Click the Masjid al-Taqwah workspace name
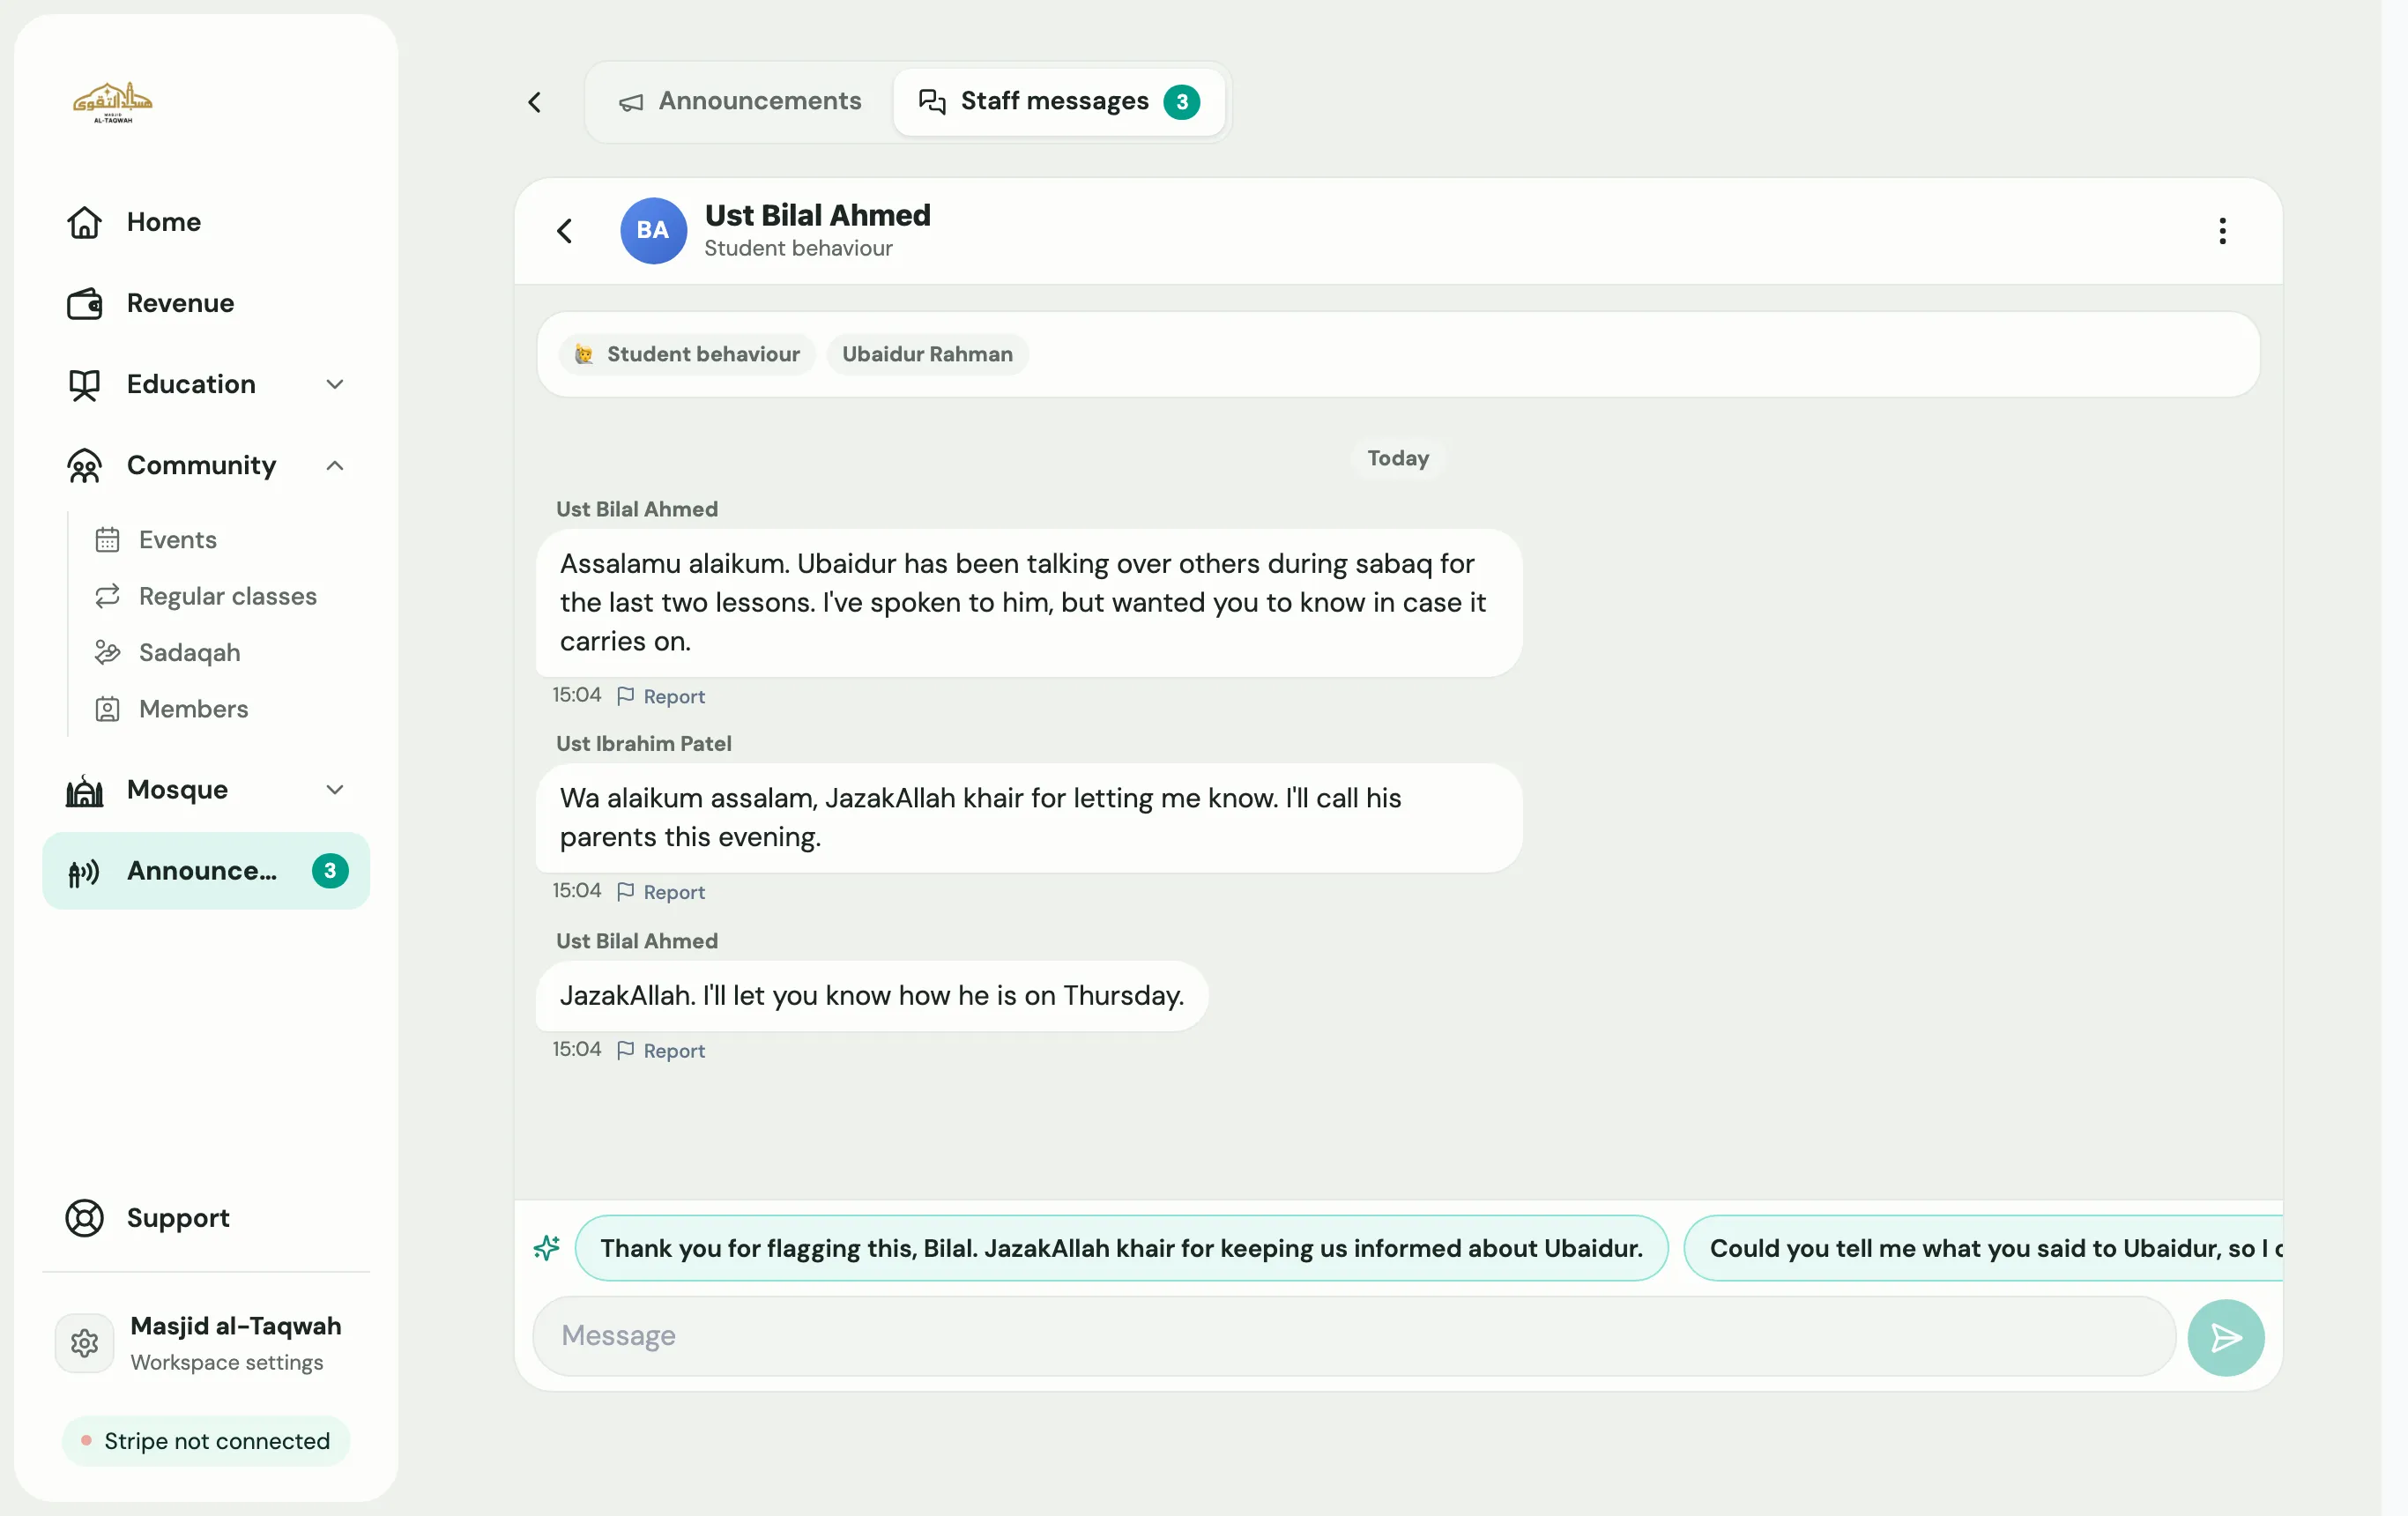 pyautogui.click(x=236, y=1326)
